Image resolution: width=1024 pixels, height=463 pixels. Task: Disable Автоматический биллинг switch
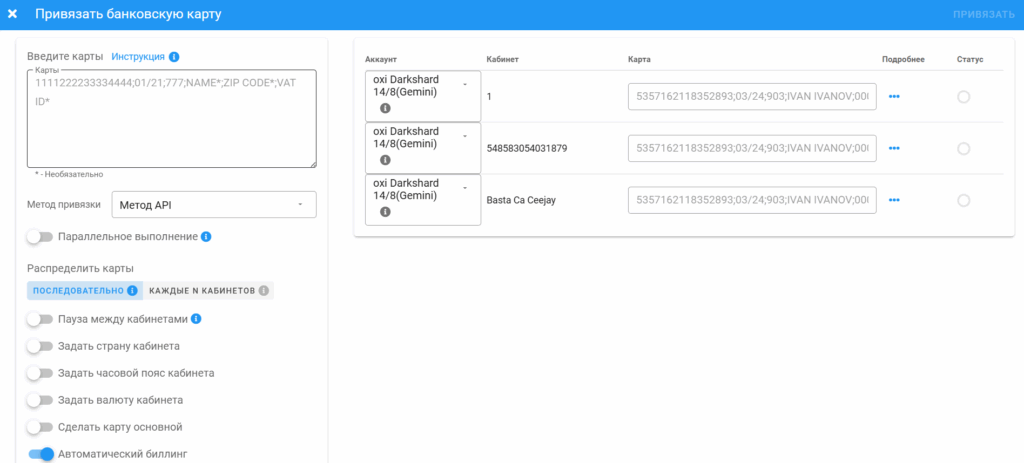coord(40,454)
